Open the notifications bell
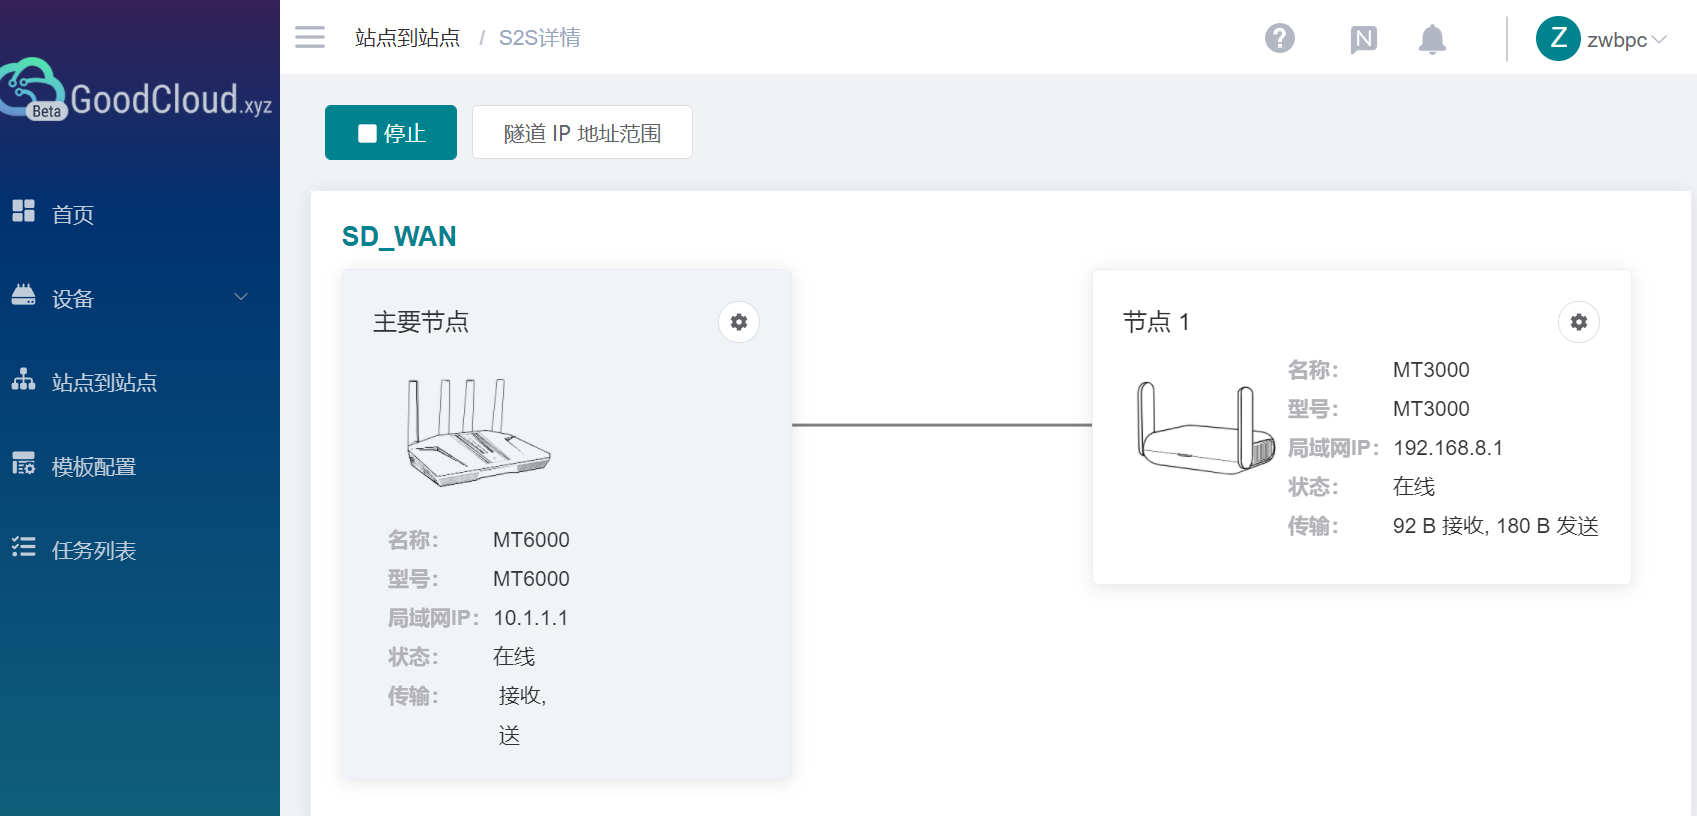 1432,39
